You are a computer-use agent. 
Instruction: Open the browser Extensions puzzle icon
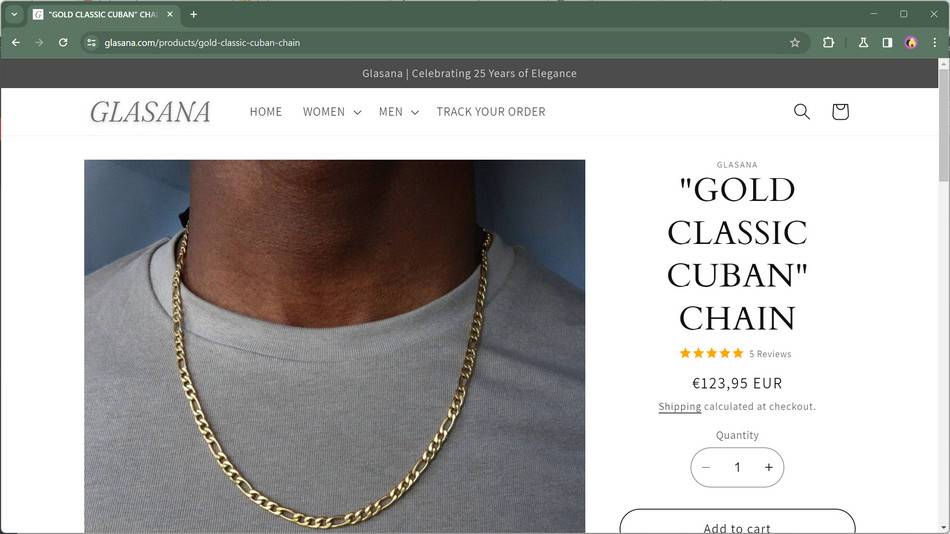point(828,43)
